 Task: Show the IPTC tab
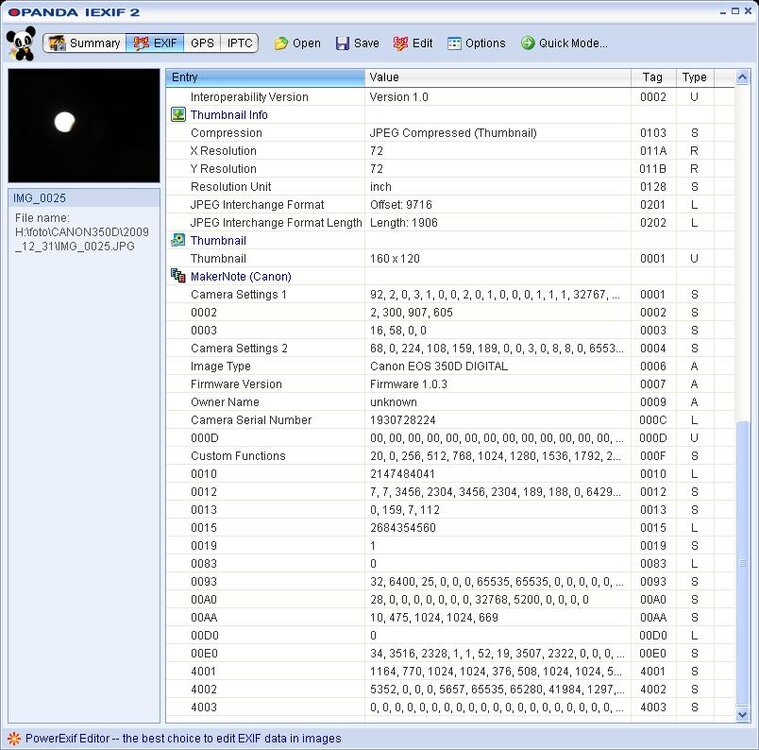point(239,44)
